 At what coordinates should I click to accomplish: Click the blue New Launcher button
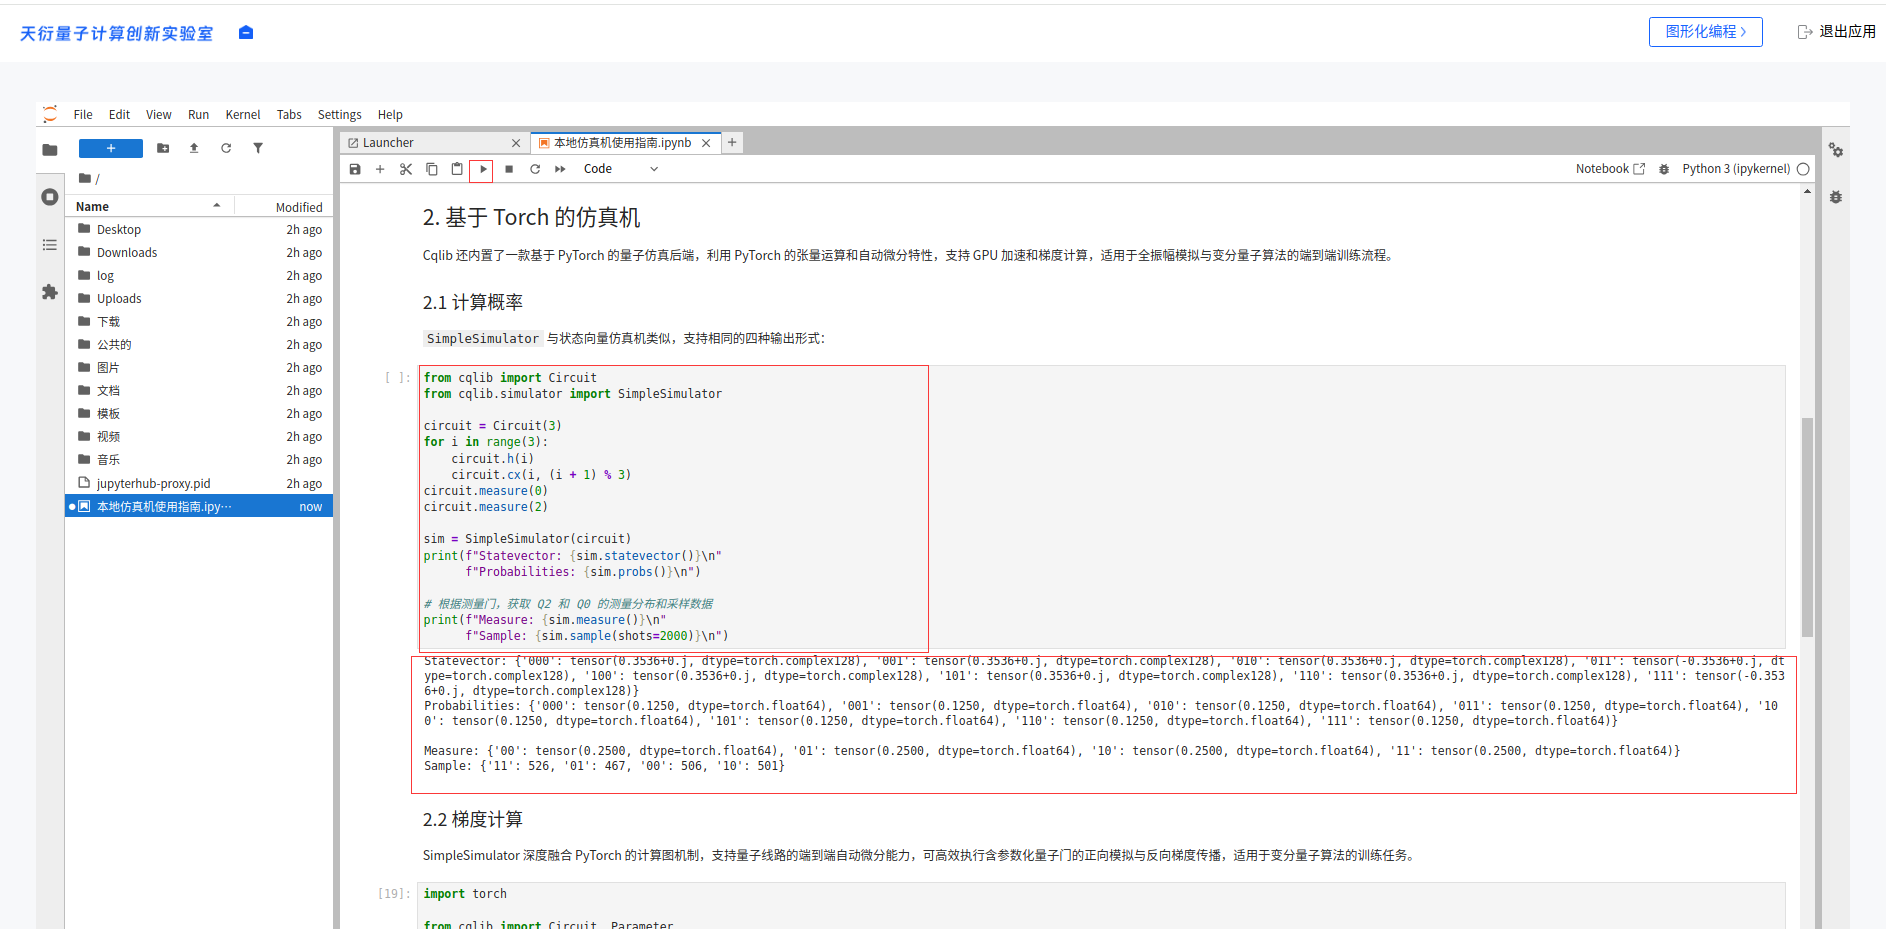click(111, 148)
